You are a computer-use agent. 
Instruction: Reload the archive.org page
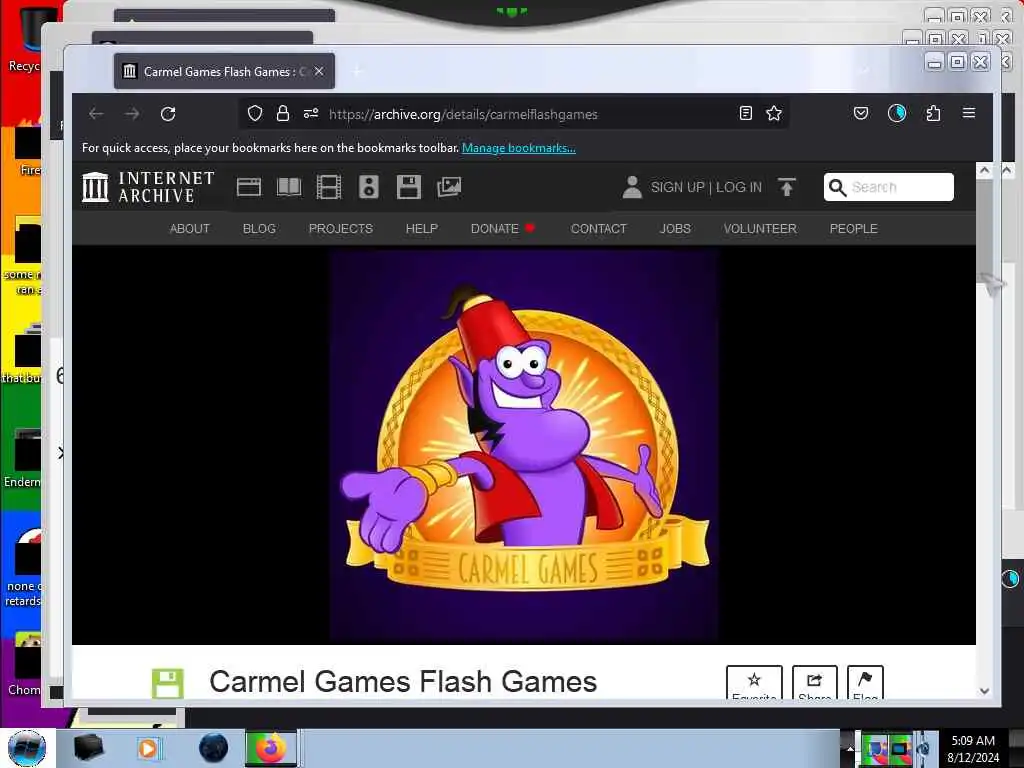coord(168,114)
